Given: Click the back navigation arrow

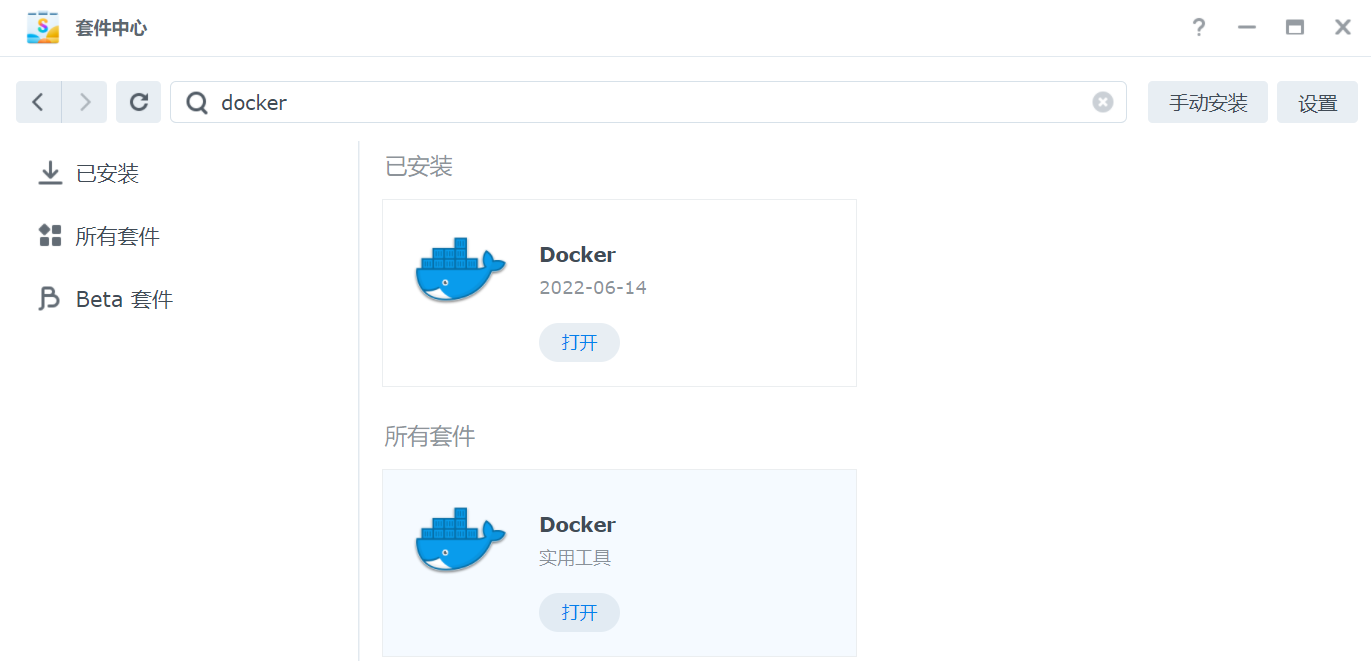Looking at the screenshot, I should (x=38, y=102).
